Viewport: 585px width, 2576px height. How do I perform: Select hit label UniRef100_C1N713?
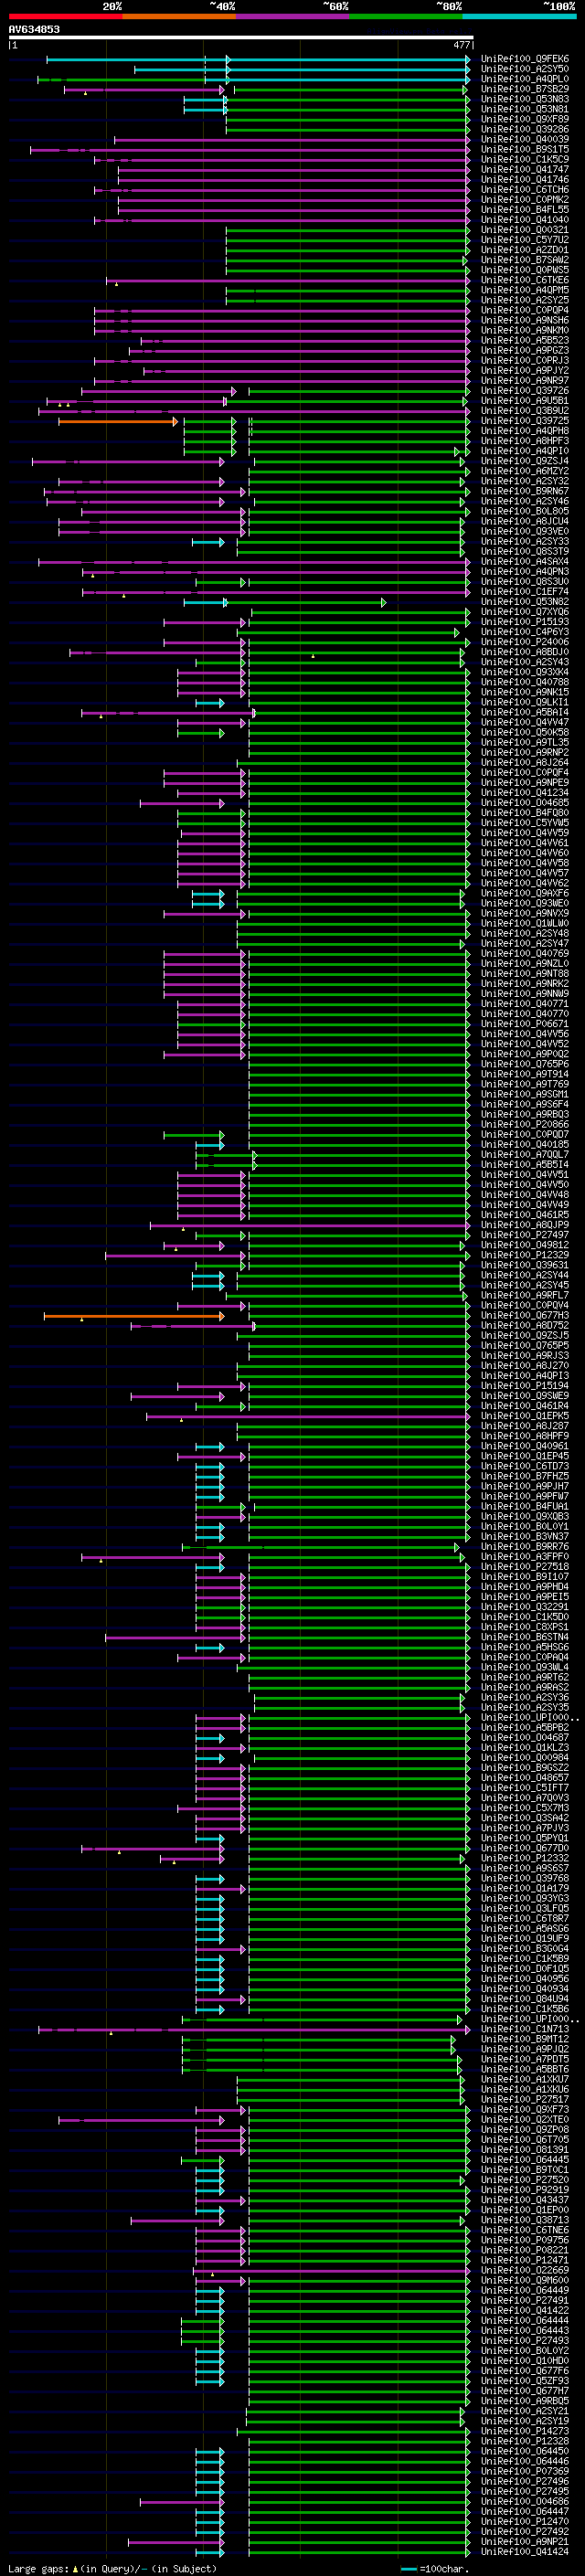click(525, 2029)
